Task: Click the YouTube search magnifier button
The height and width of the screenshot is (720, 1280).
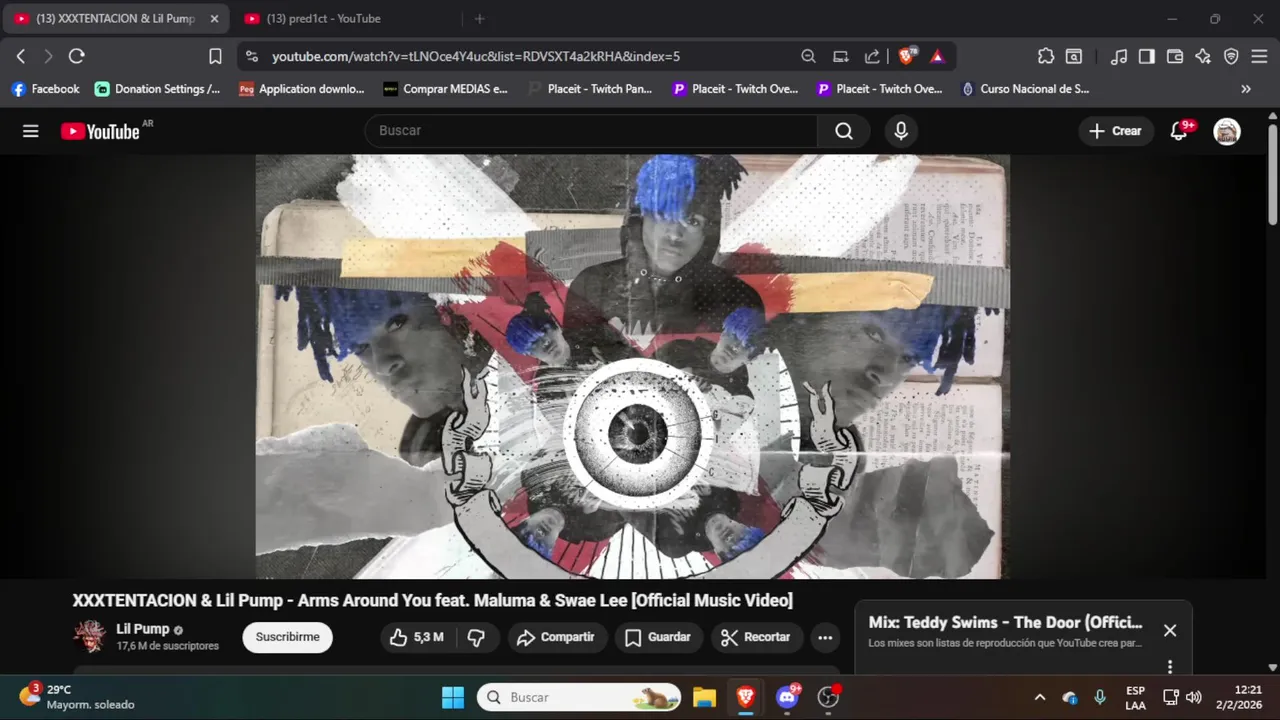Action: [x=844, y=131]
